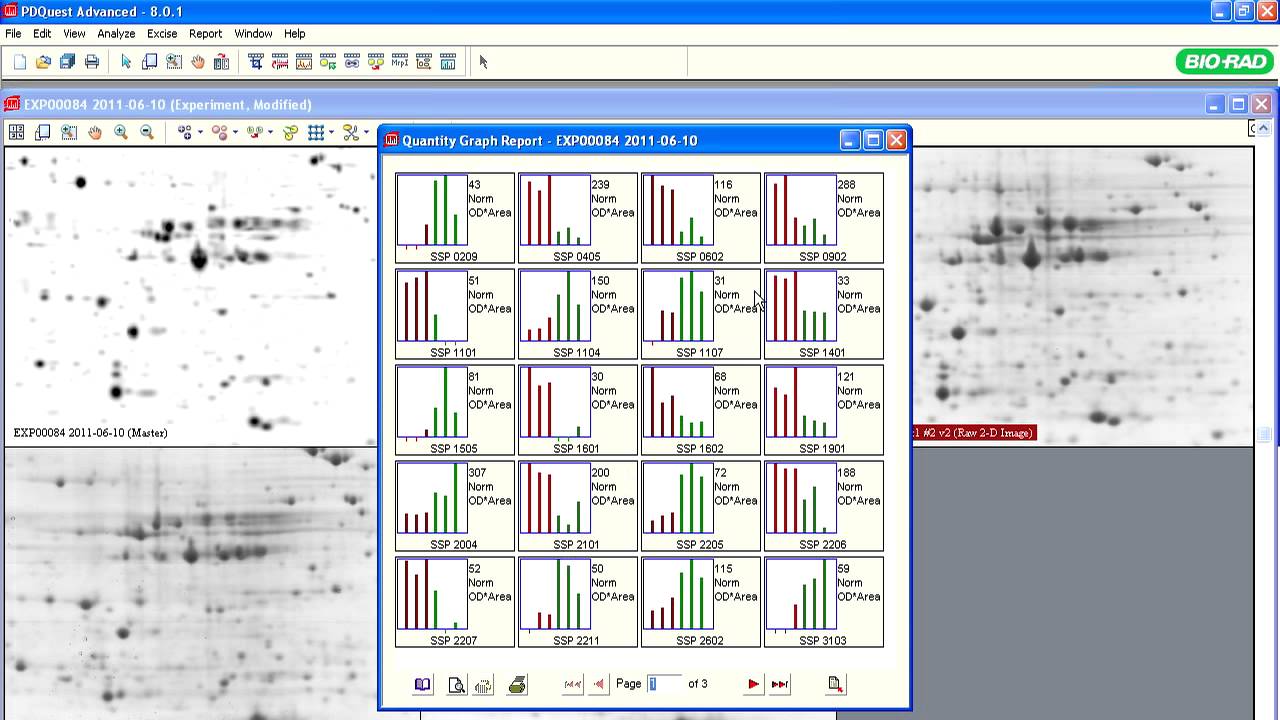Click the tile windows icon in main toolbar
Image resolution: width=1280 pixels, height=720 pixels.
(149, 62)
